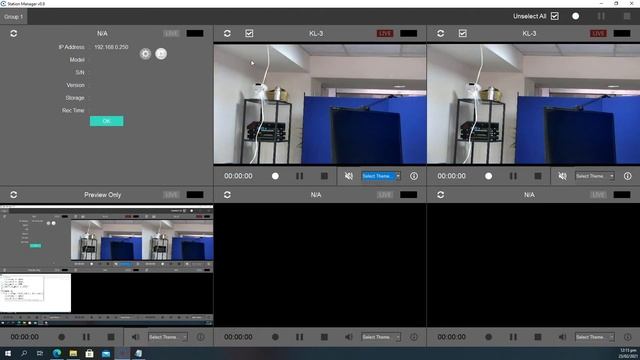Start recording all selected stations in top bar
The width and height of the screenshot is (640, 360).
[x=576, y=16]
